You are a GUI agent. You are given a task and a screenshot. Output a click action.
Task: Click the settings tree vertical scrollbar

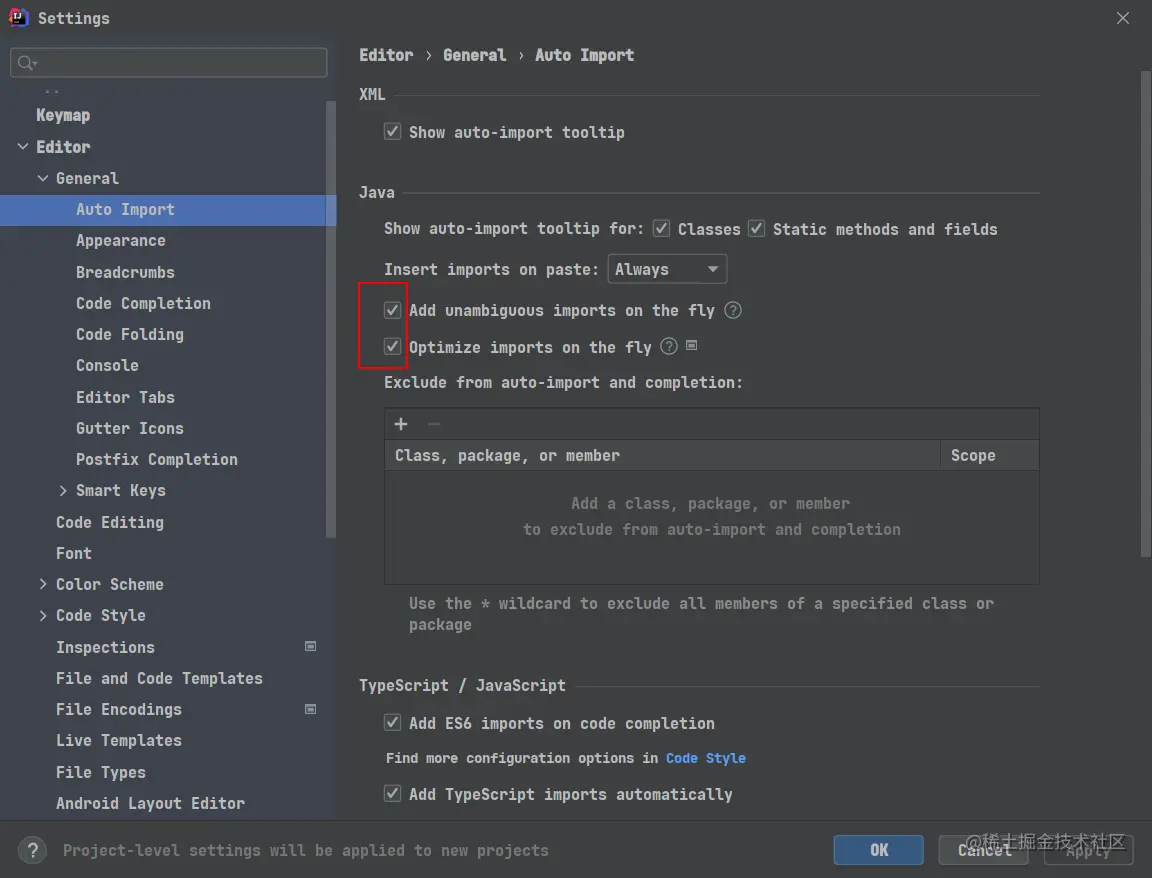click(331, 320)
